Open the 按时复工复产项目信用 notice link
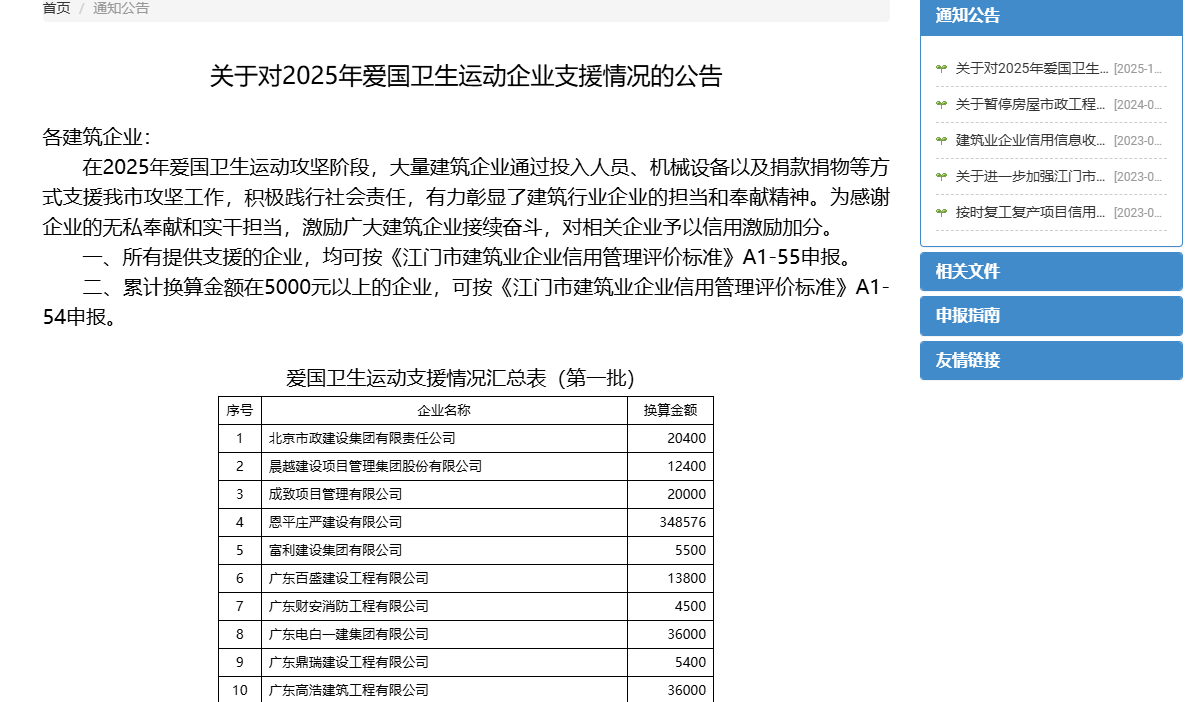This screenshot has height=702, width=1201. [x=1032, y=212]
